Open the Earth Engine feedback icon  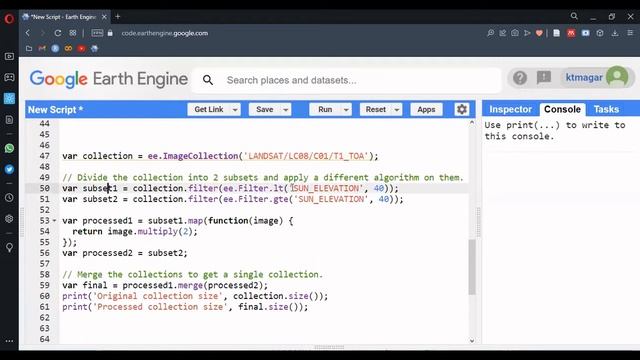click(544, 77)
